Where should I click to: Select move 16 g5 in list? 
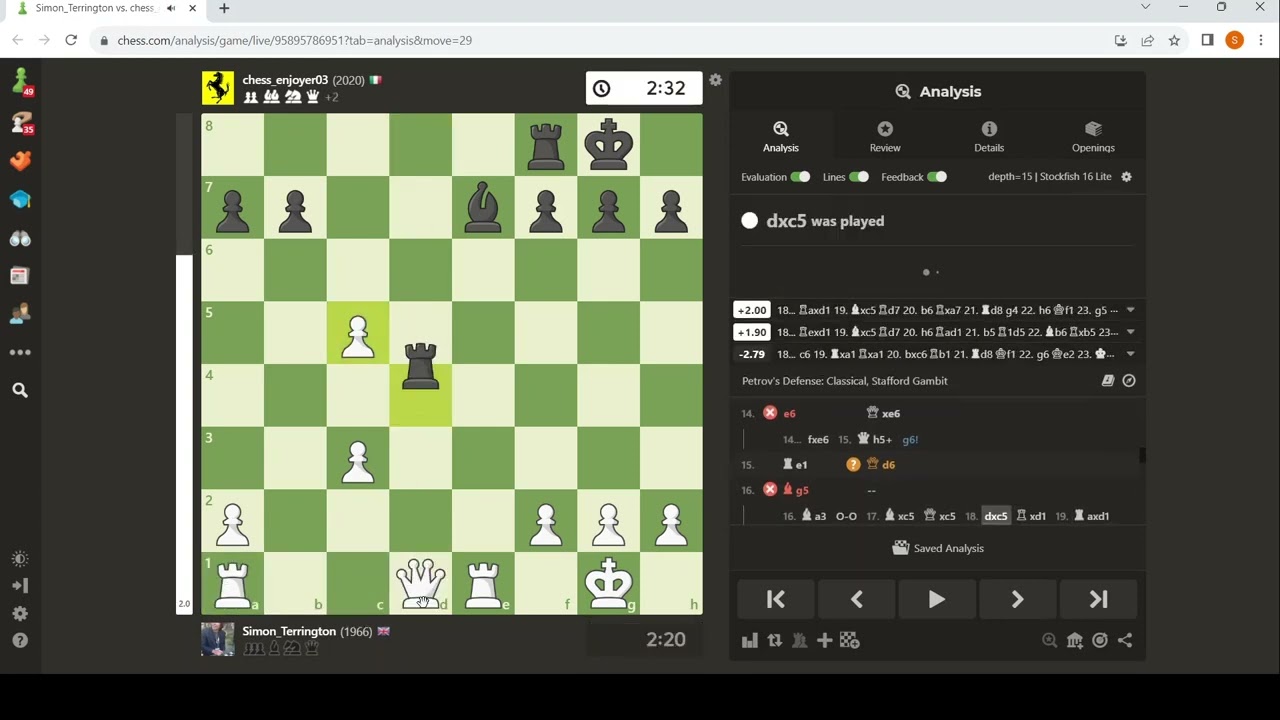(795, 490)
